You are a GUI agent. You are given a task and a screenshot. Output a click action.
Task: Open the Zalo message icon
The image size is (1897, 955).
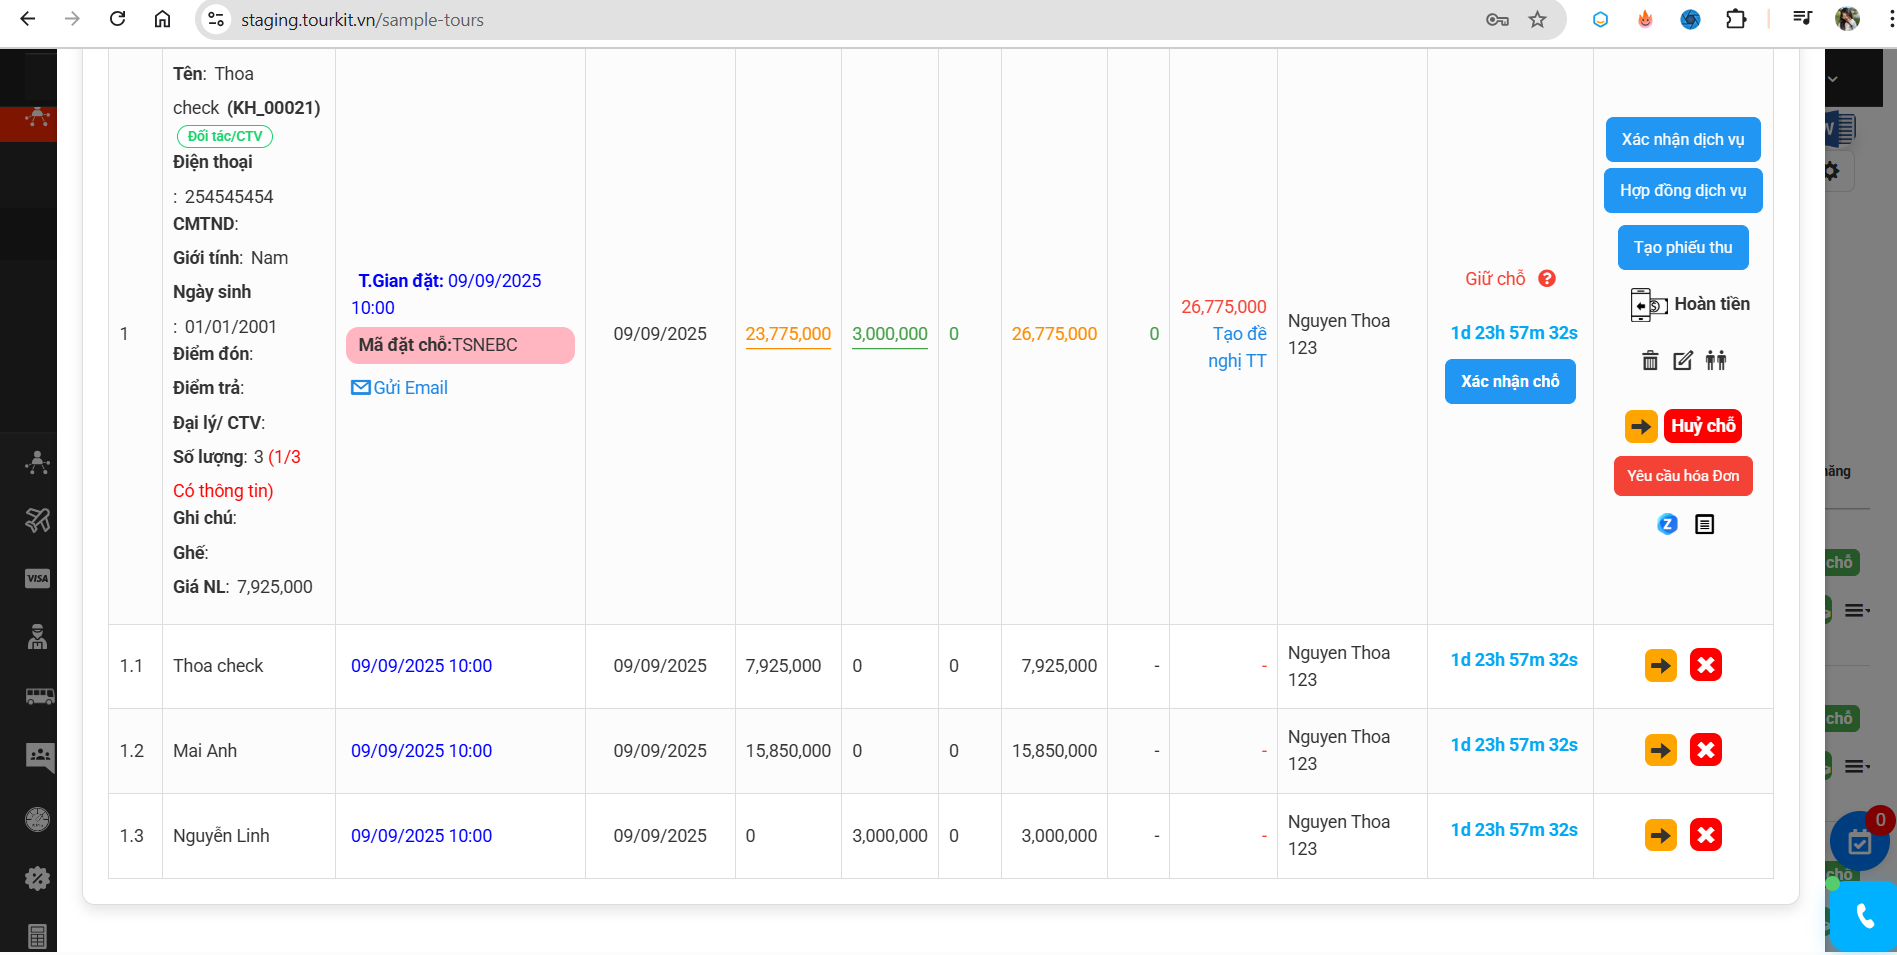click(1667, 524)
